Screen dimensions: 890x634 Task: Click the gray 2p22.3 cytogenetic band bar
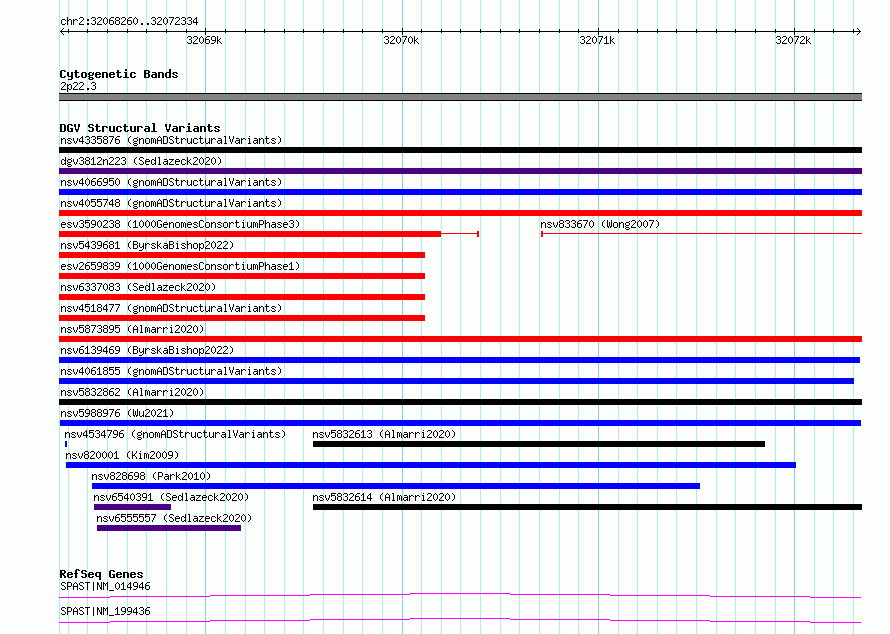pos(460,97)
